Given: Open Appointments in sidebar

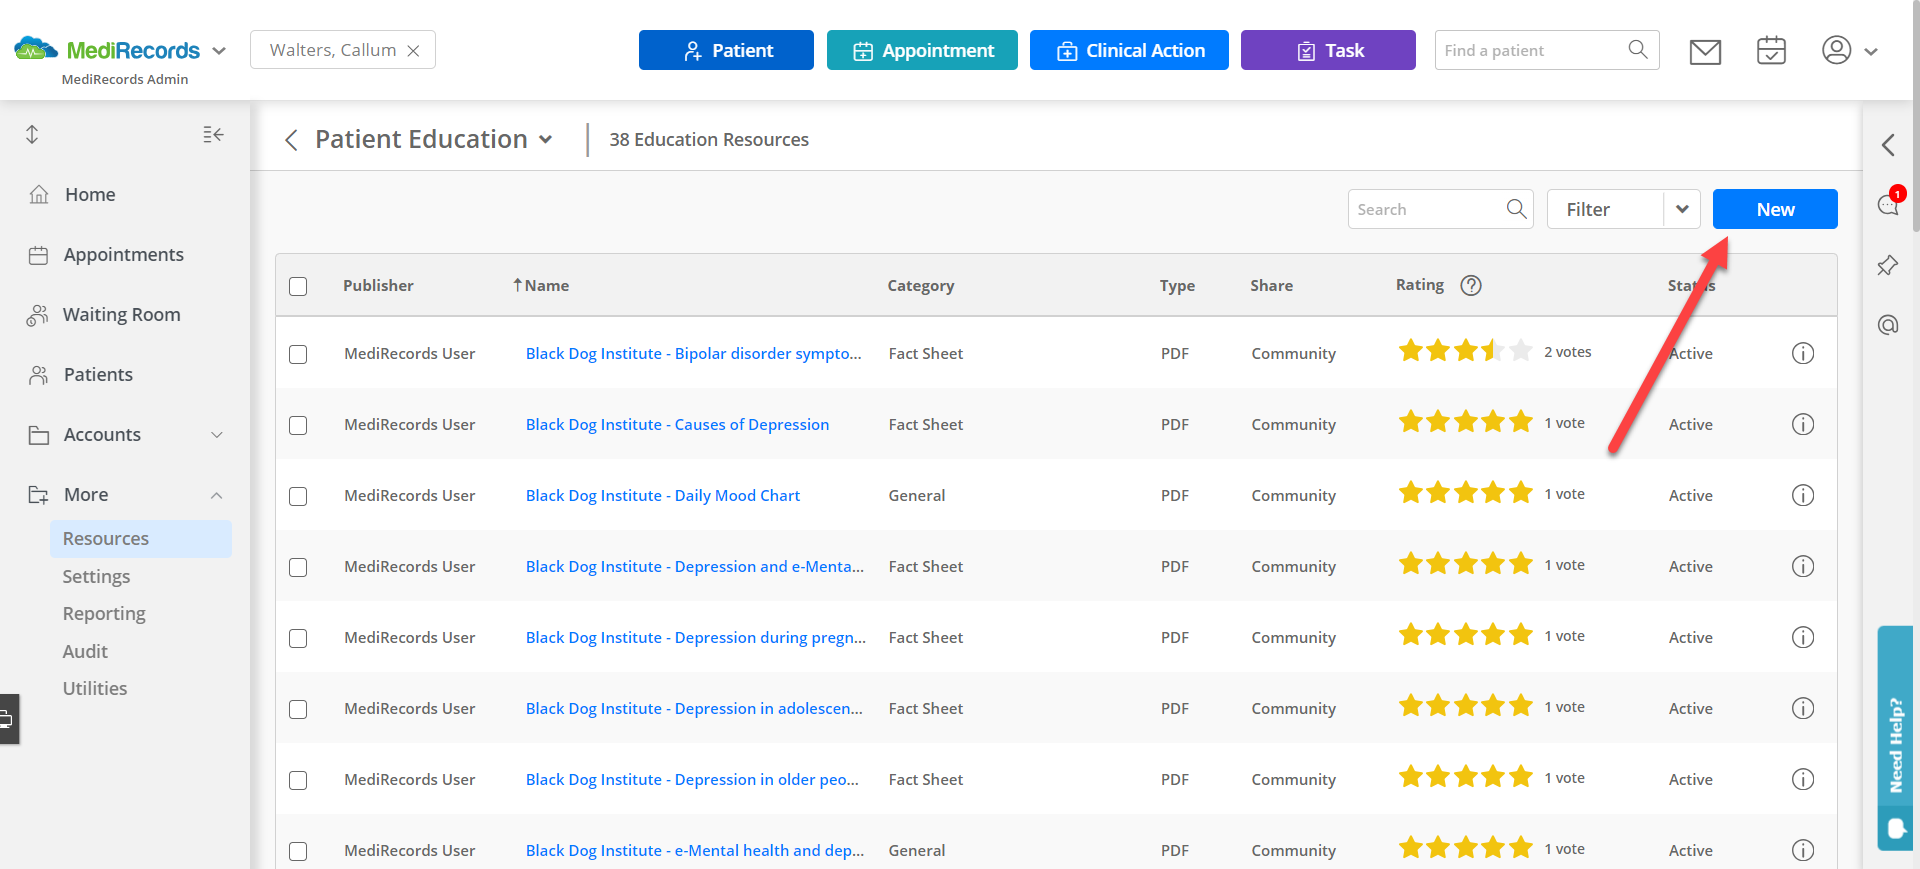Looking at the screenshot, I should pyautogui.click(x=123, y=254).
